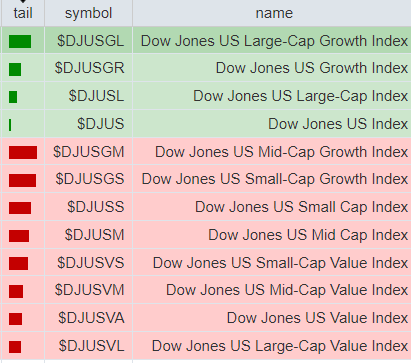This screenshot has height=363, width=411.
Task: Sort table by the tail column header
Action: (23, 13)
